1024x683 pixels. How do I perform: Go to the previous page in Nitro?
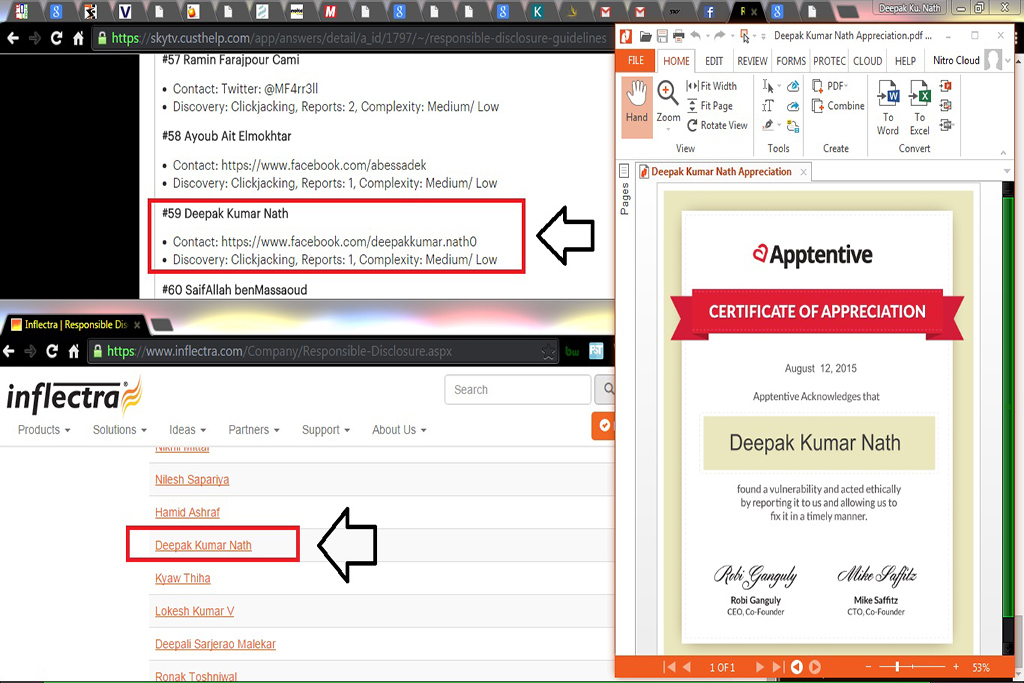tap(687, 667)
